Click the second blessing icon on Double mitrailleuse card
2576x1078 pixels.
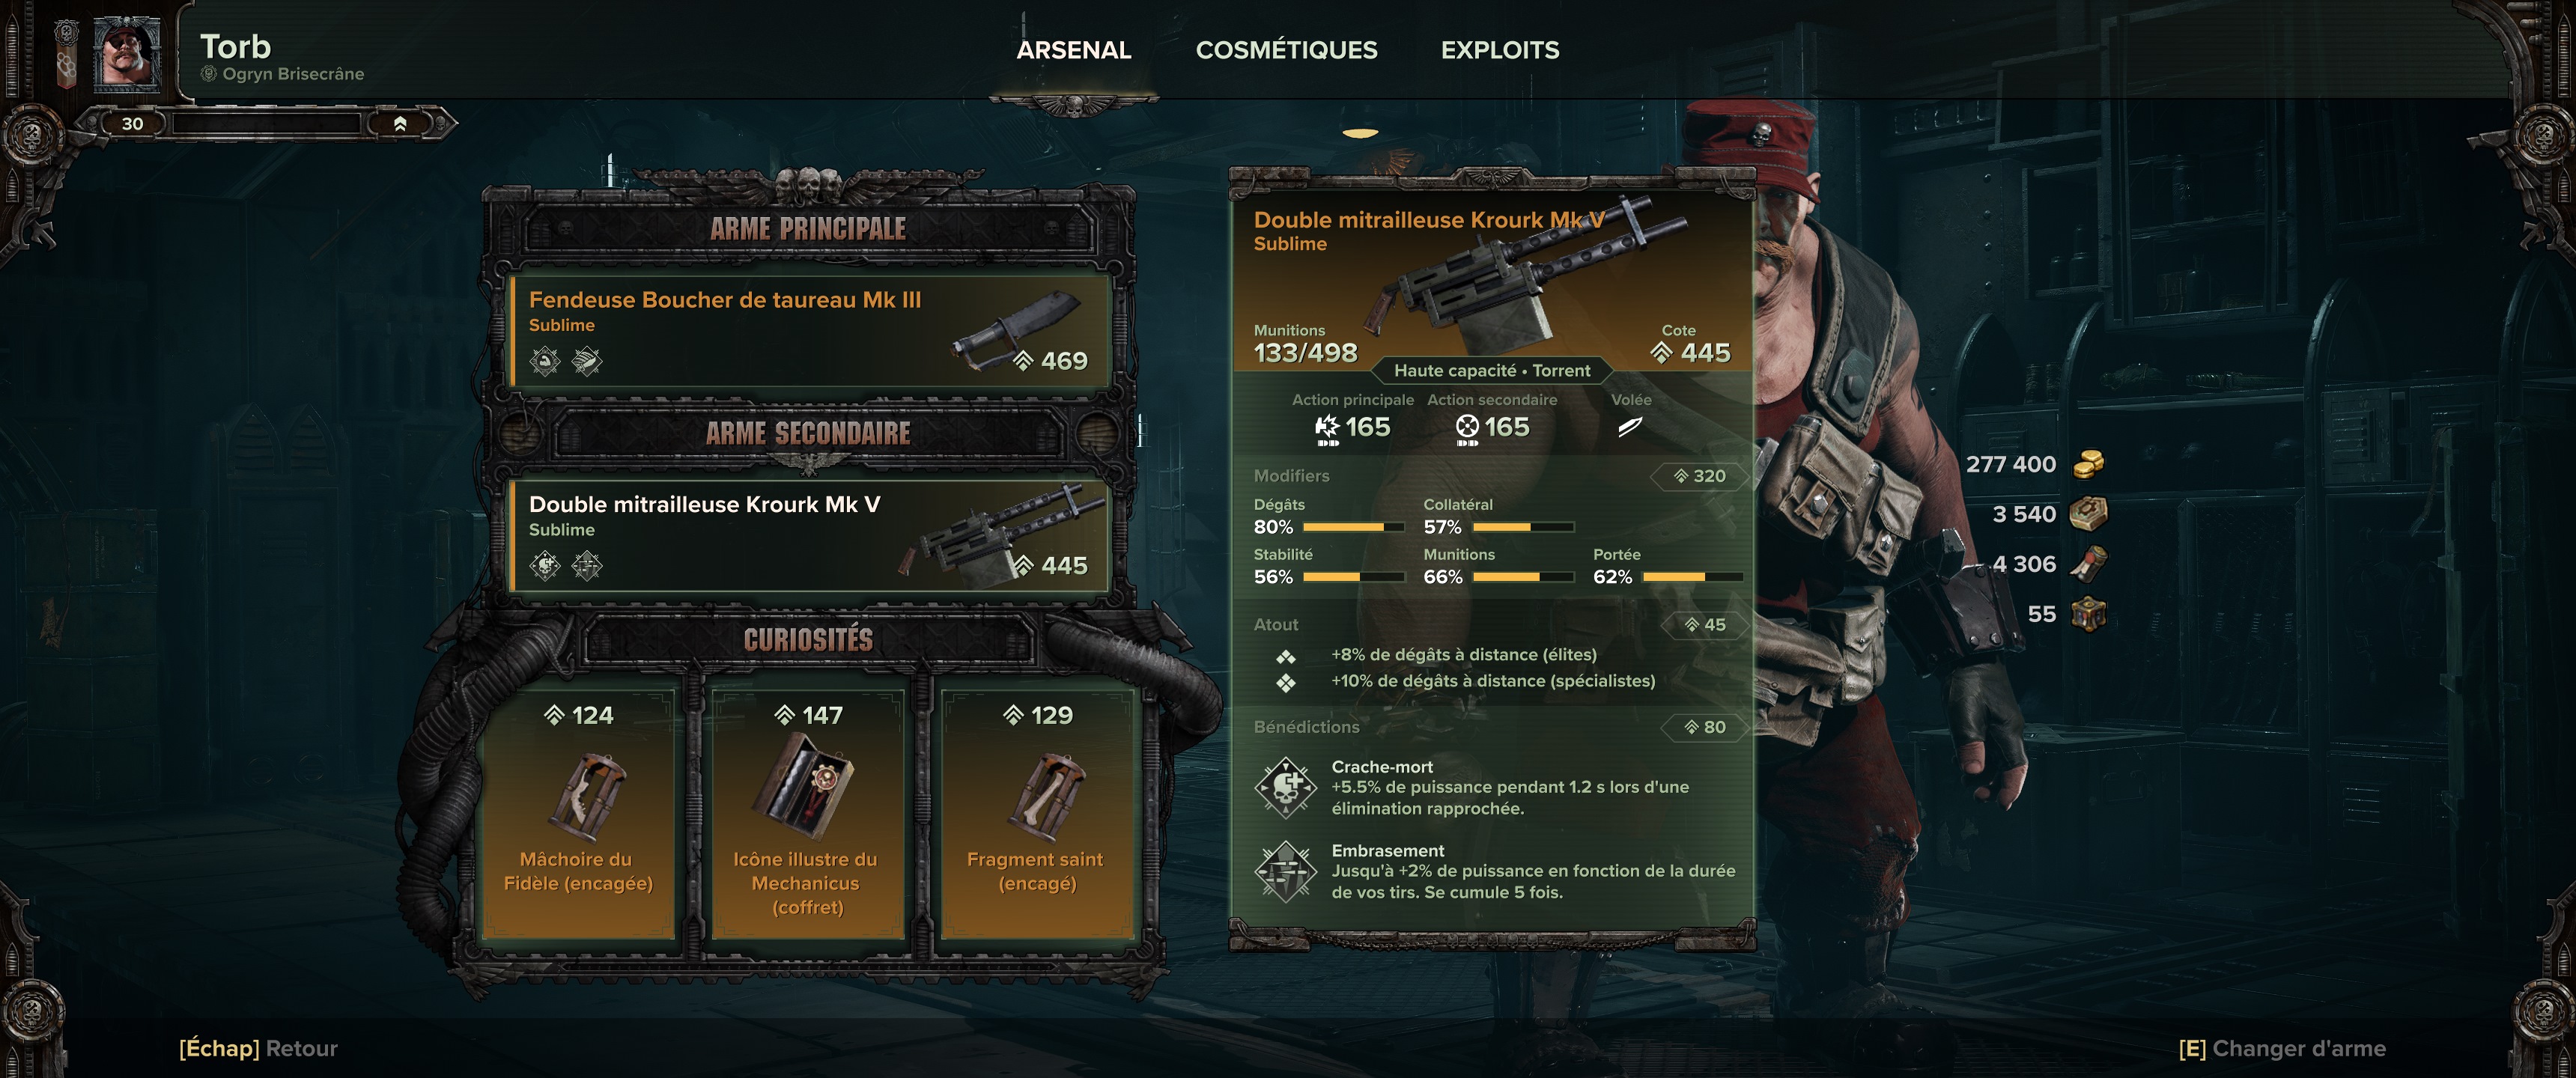coord(587,566)
